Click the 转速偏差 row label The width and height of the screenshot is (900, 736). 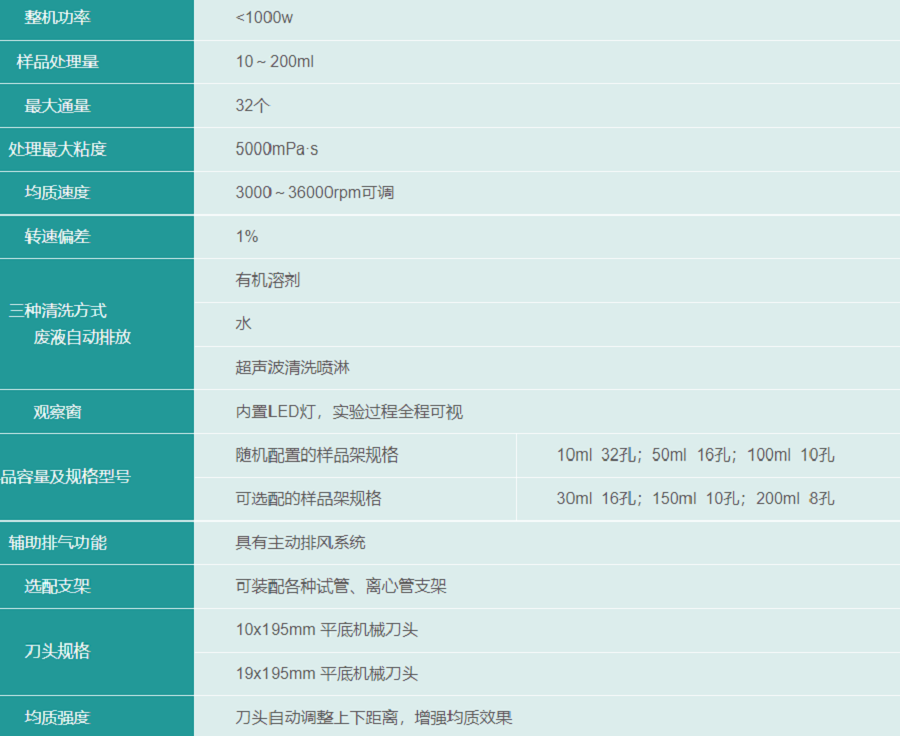click(x=57, y=236)
